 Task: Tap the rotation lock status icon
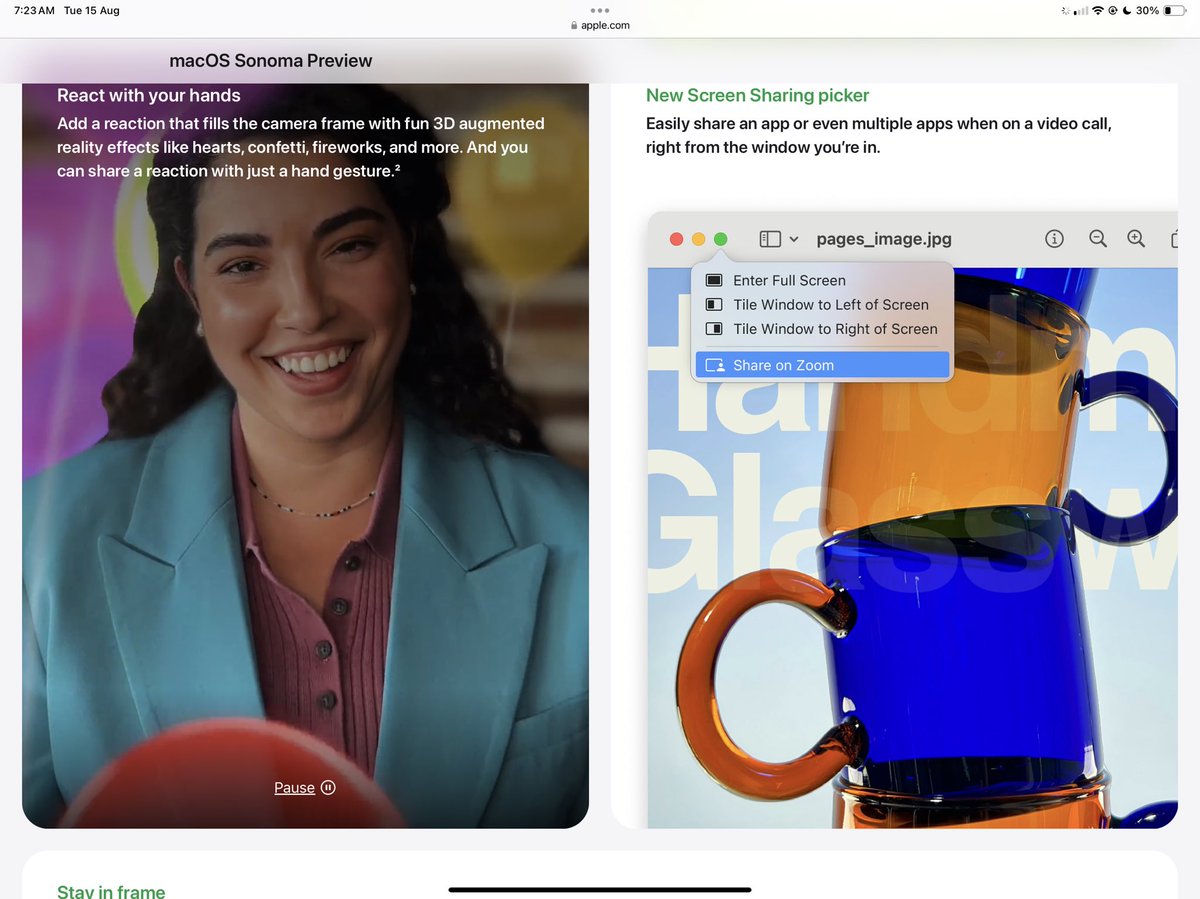coord(1113,10)
